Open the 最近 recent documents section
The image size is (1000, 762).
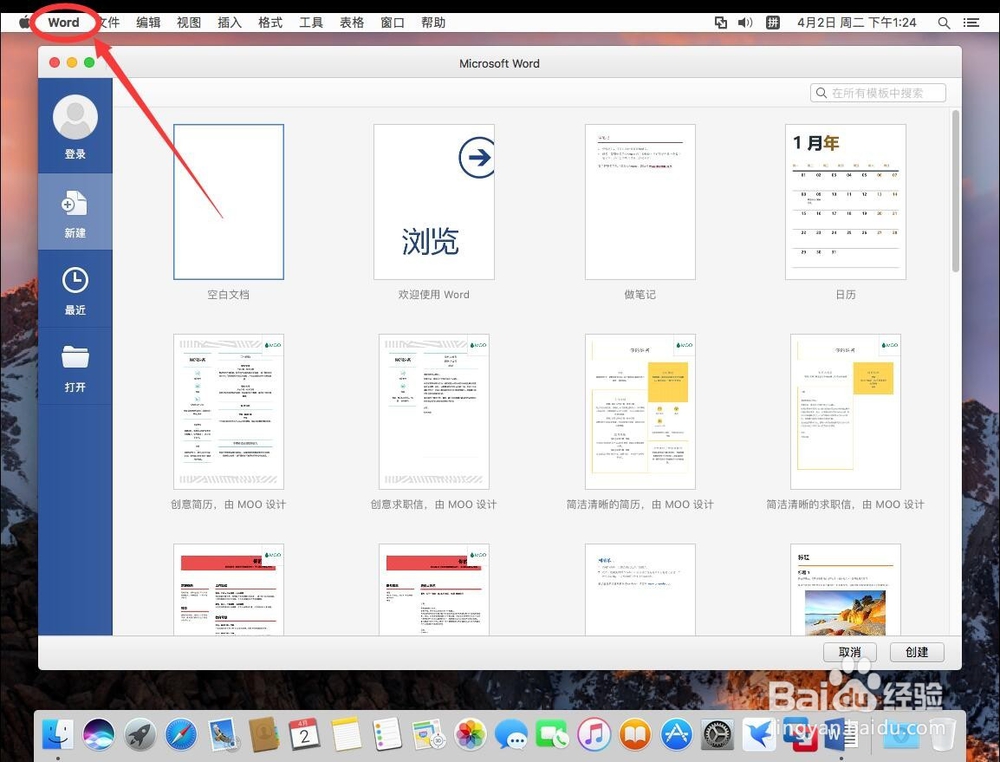point(75,291)
